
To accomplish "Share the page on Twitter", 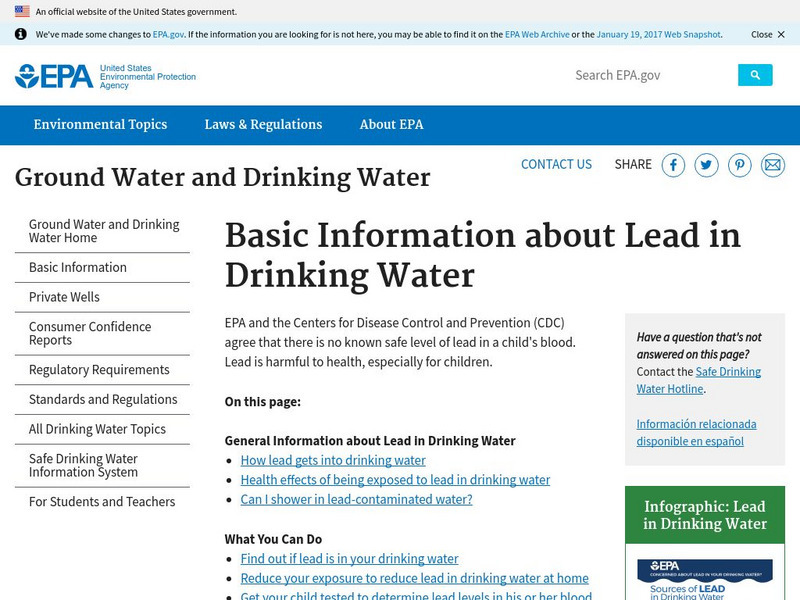I will click(x=706, y=165).
